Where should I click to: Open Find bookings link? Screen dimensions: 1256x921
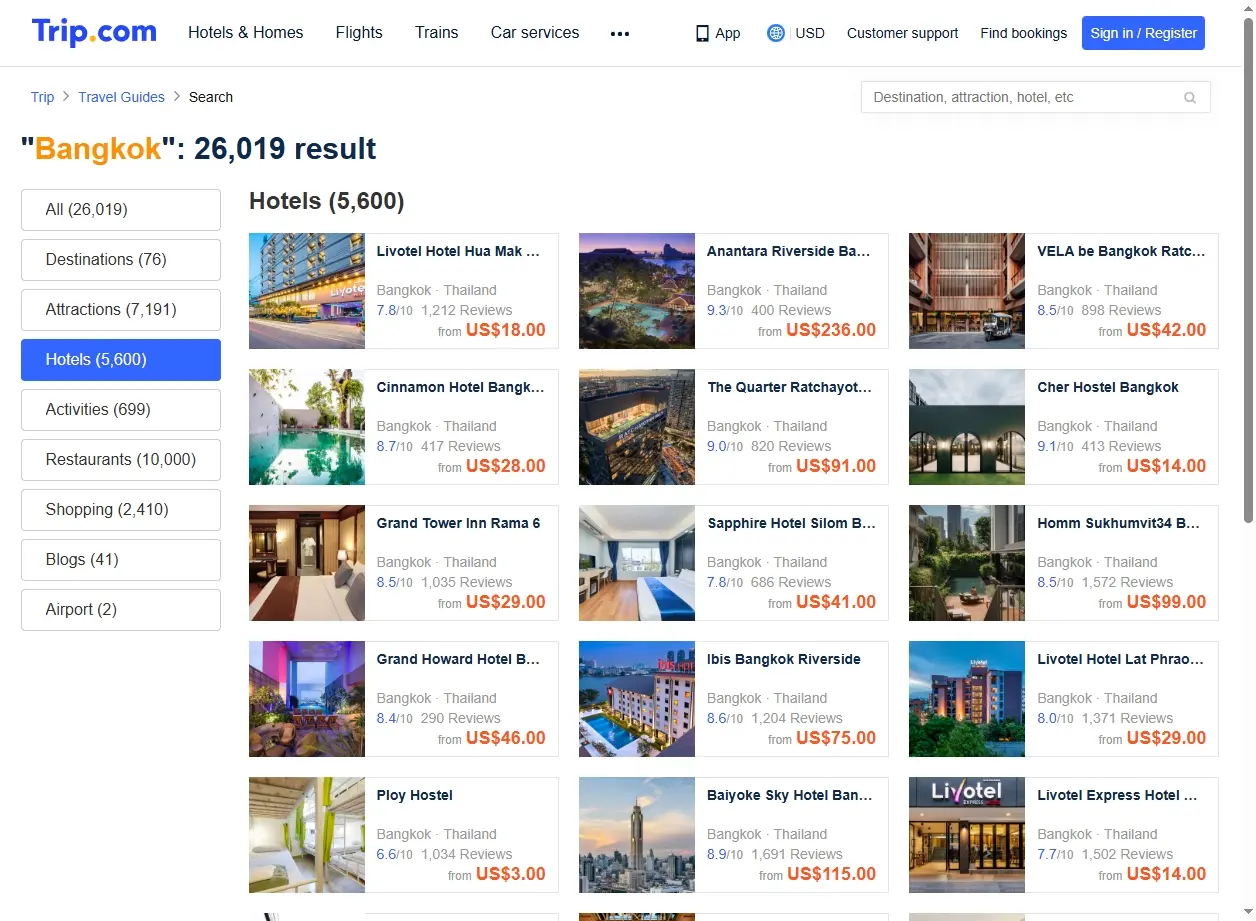coord(1024,33)
